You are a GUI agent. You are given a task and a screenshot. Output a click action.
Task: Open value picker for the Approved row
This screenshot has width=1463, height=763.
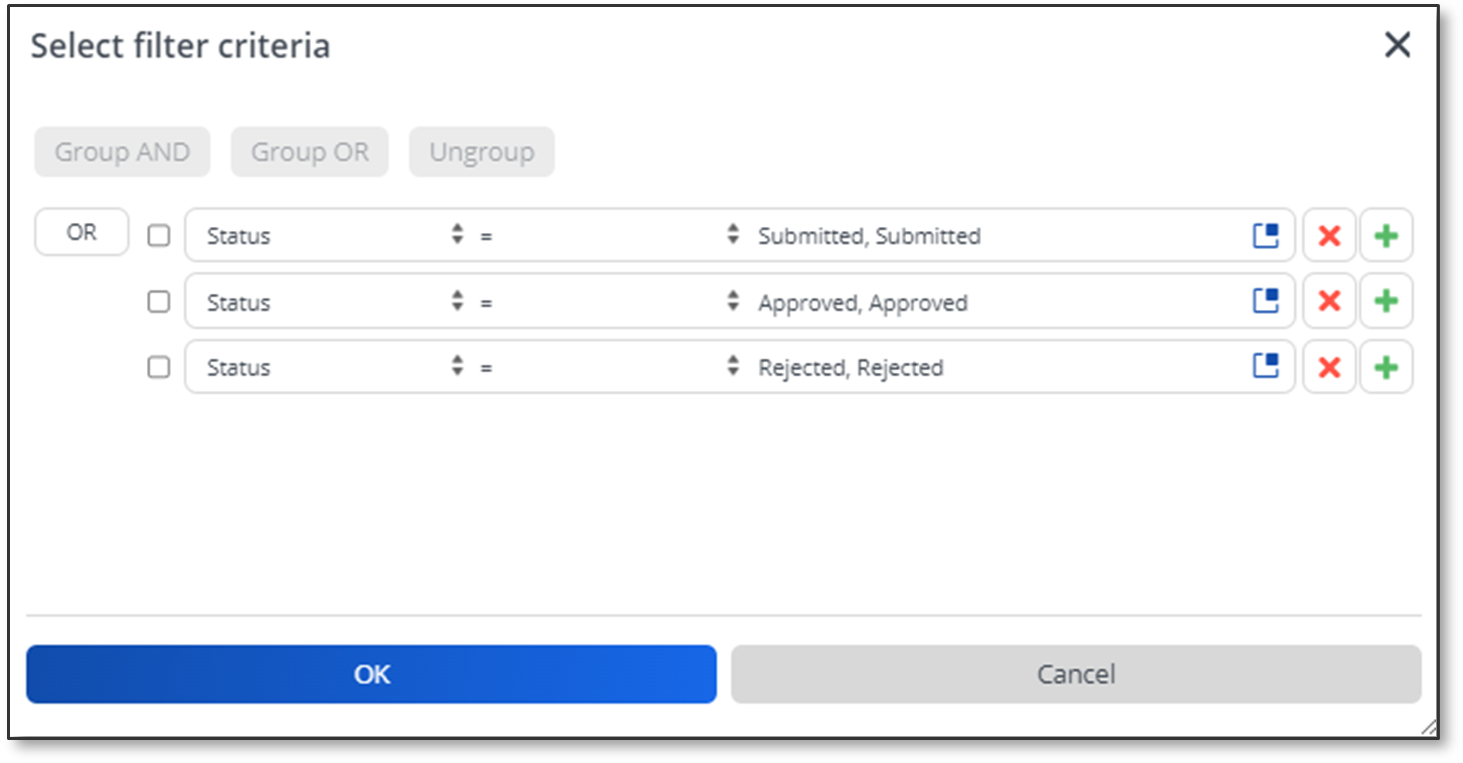pos(1266,301)
